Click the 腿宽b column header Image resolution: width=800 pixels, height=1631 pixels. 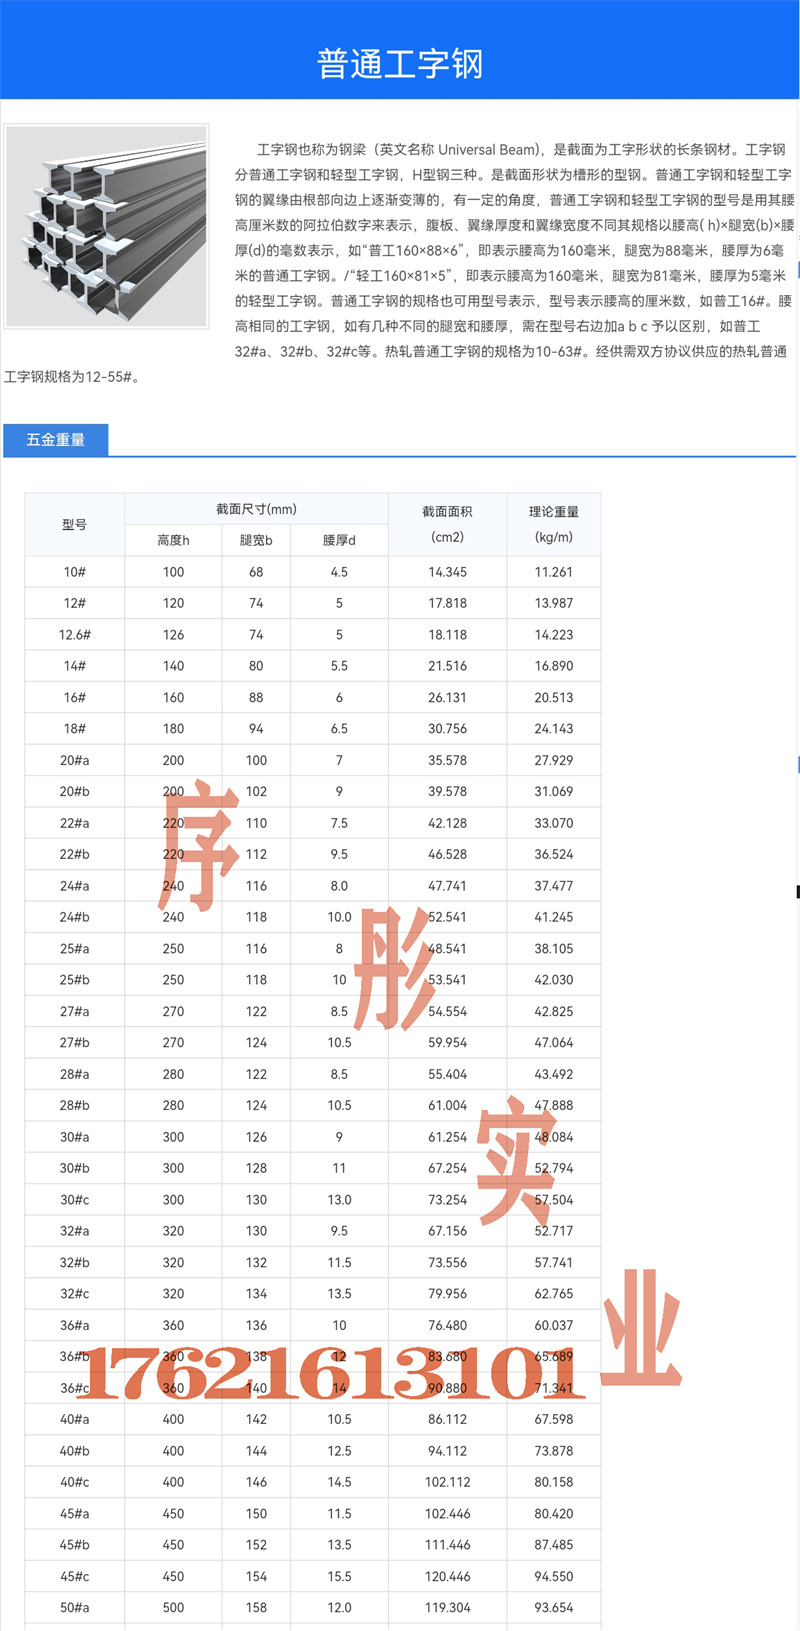point(256,540)
